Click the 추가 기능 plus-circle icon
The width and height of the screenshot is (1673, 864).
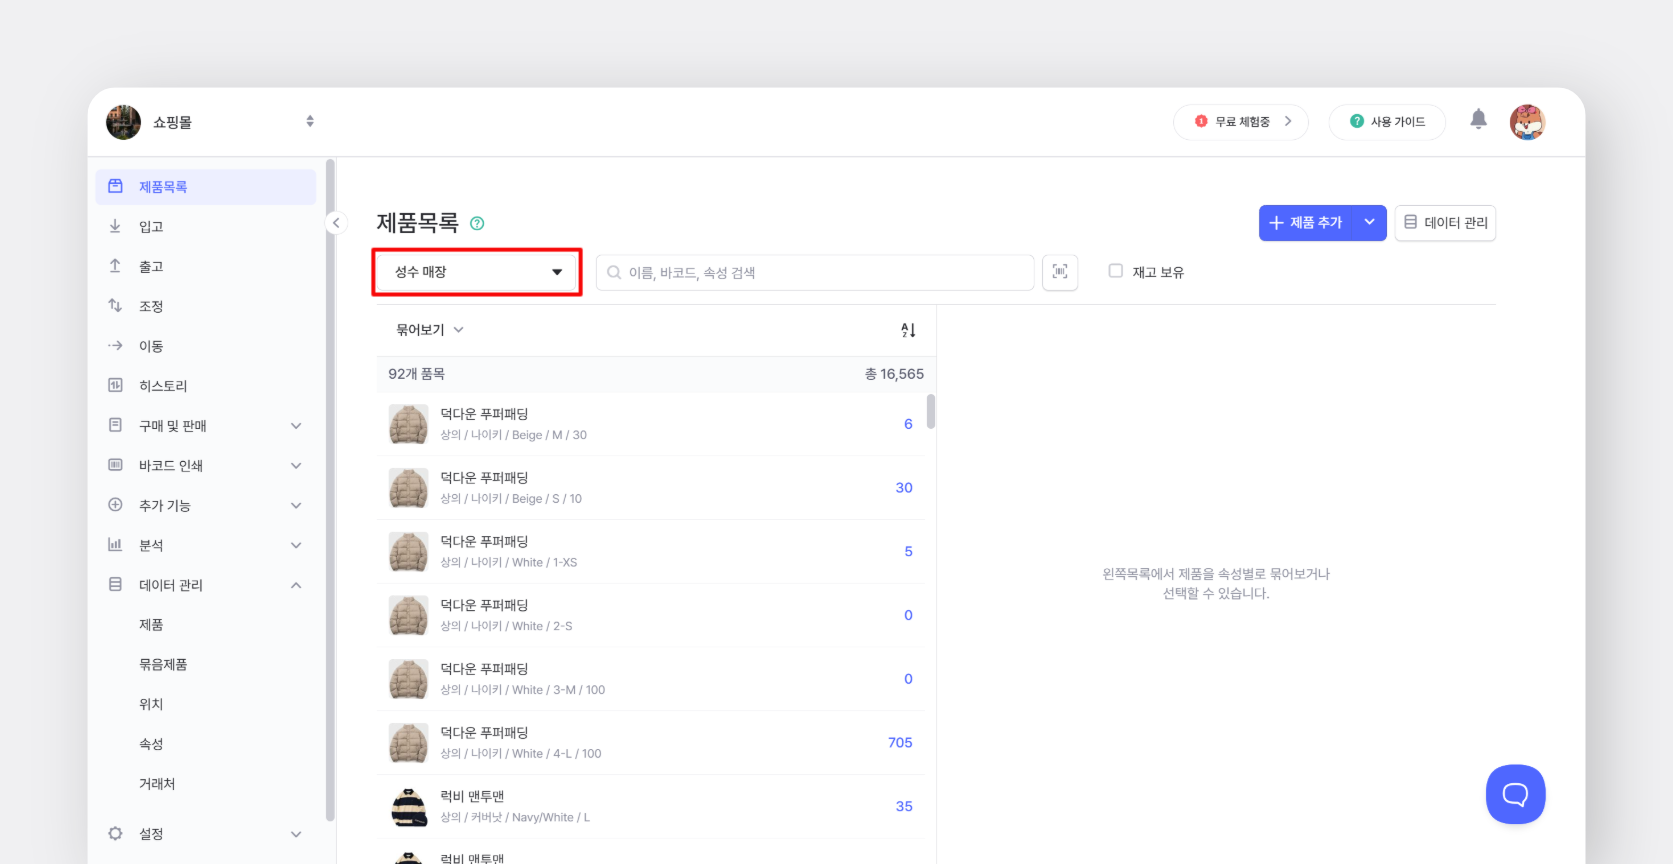click(115, 505)
